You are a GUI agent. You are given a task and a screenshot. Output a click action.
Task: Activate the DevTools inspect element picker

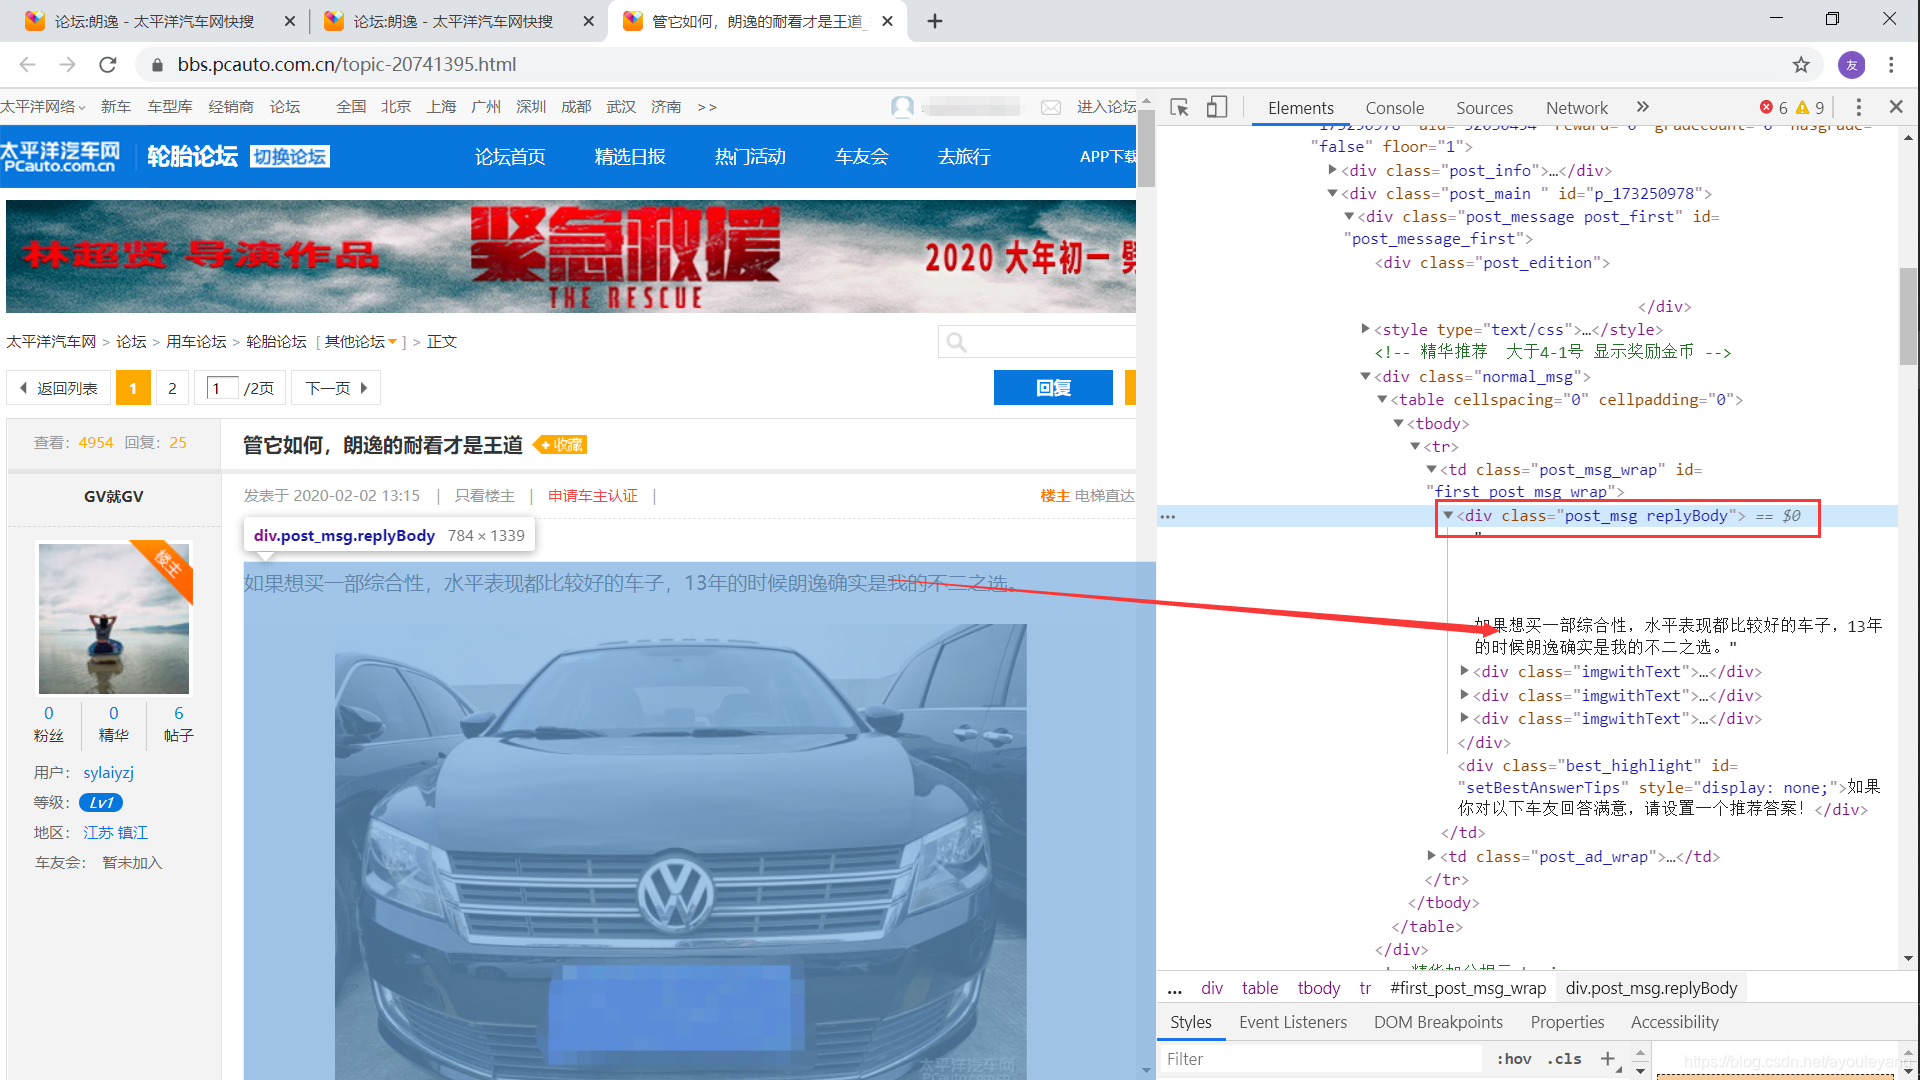1180,107
